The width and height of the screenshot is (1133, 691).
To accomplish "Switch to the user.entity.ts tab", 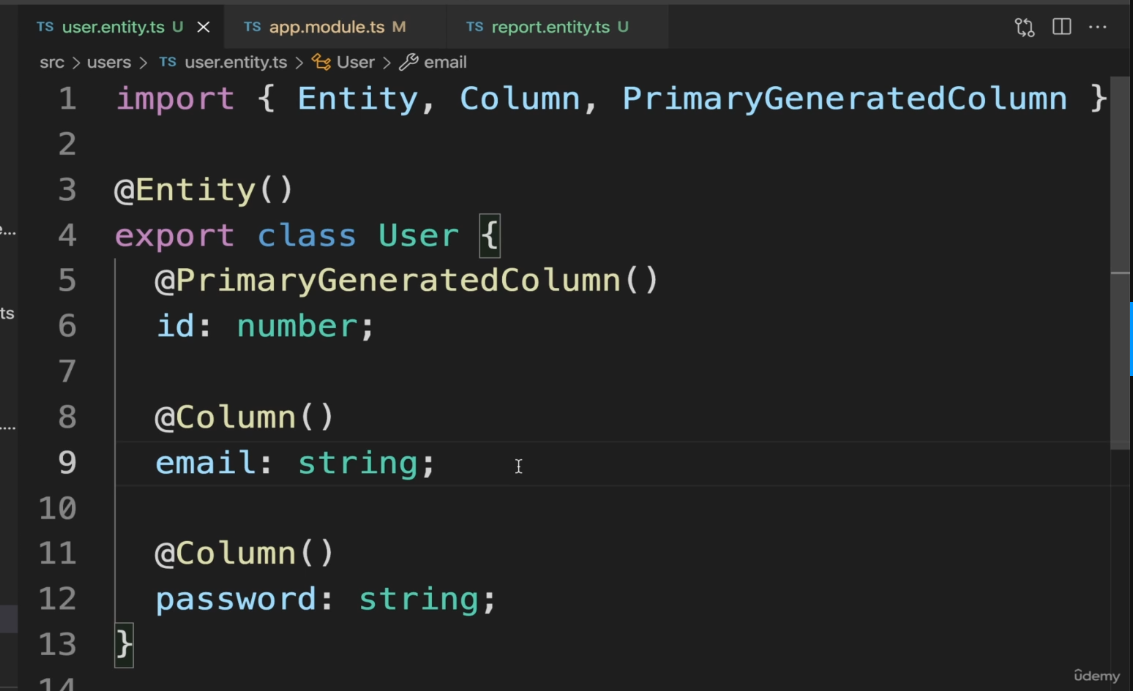I will pos(113,27).
